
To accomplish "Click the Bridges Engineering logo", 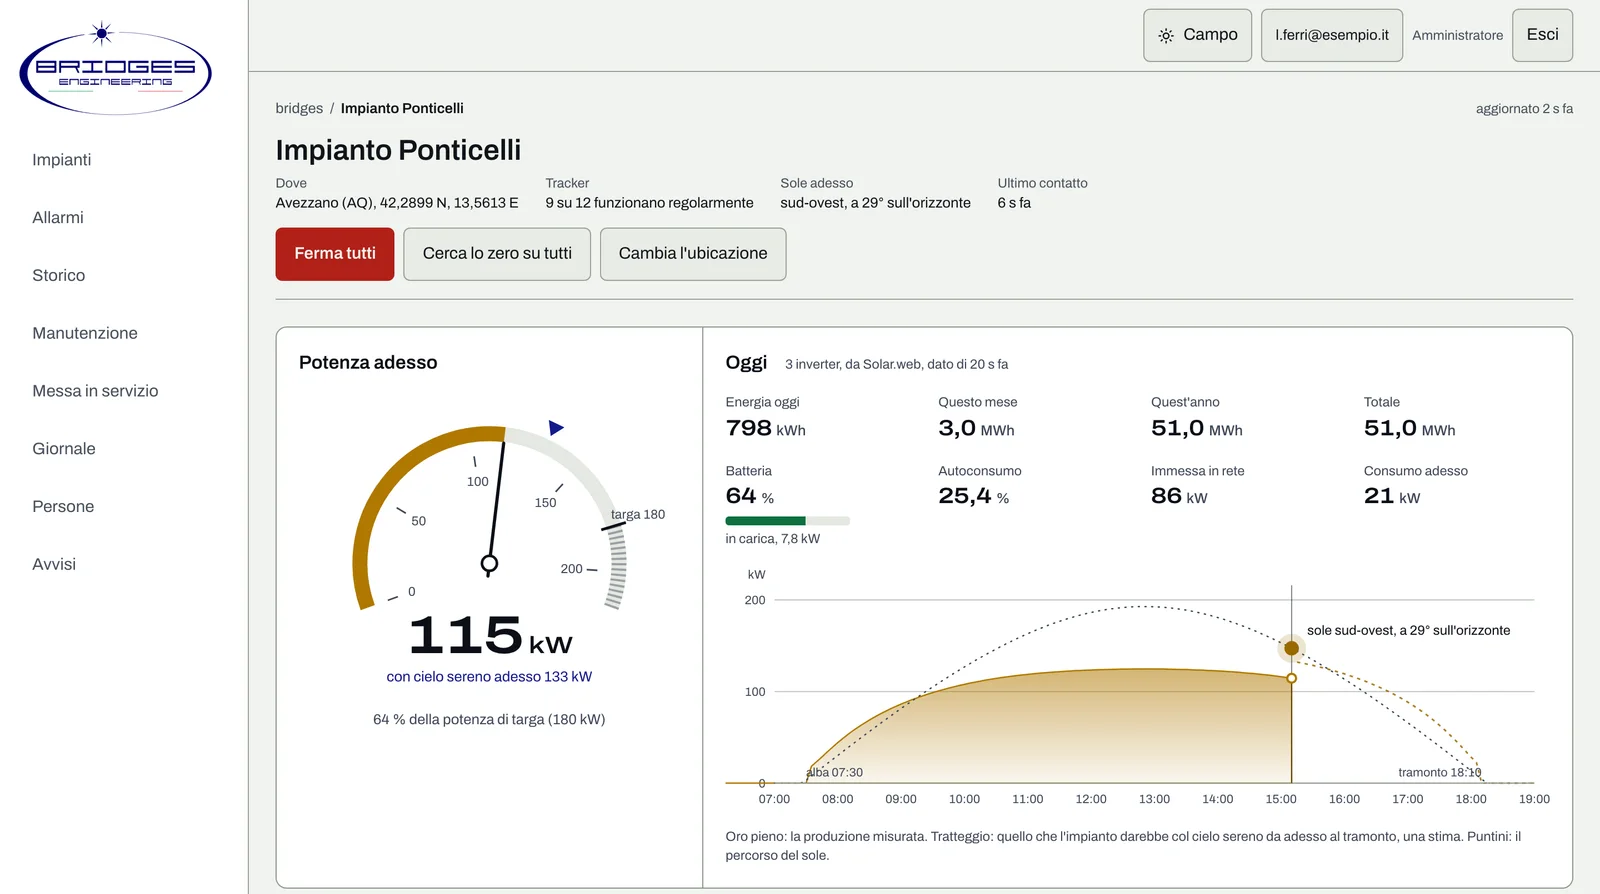I will [x=115, y=68].
